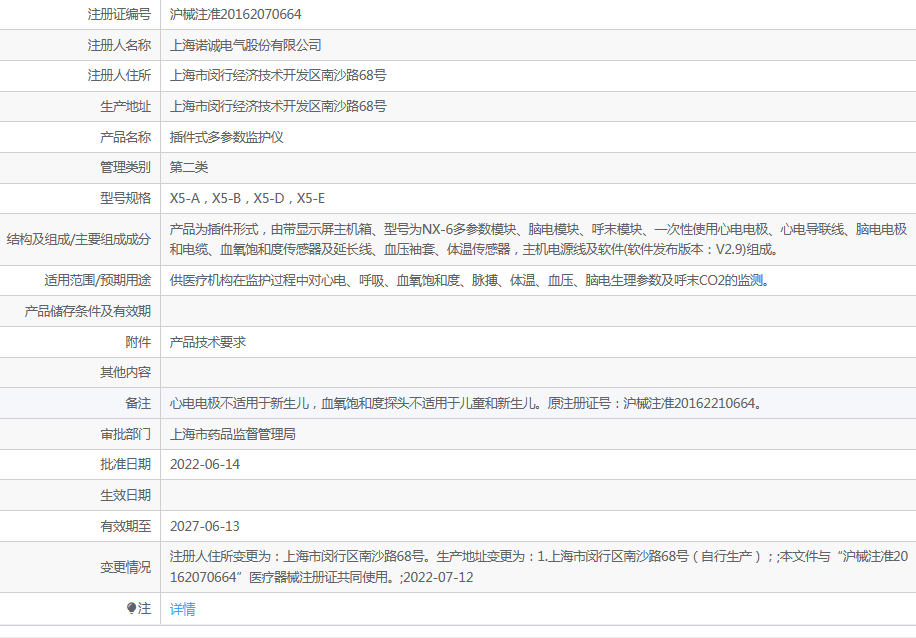Click registrant name 上海诺诚电气股份有限公司

click(x=245, y=45)
